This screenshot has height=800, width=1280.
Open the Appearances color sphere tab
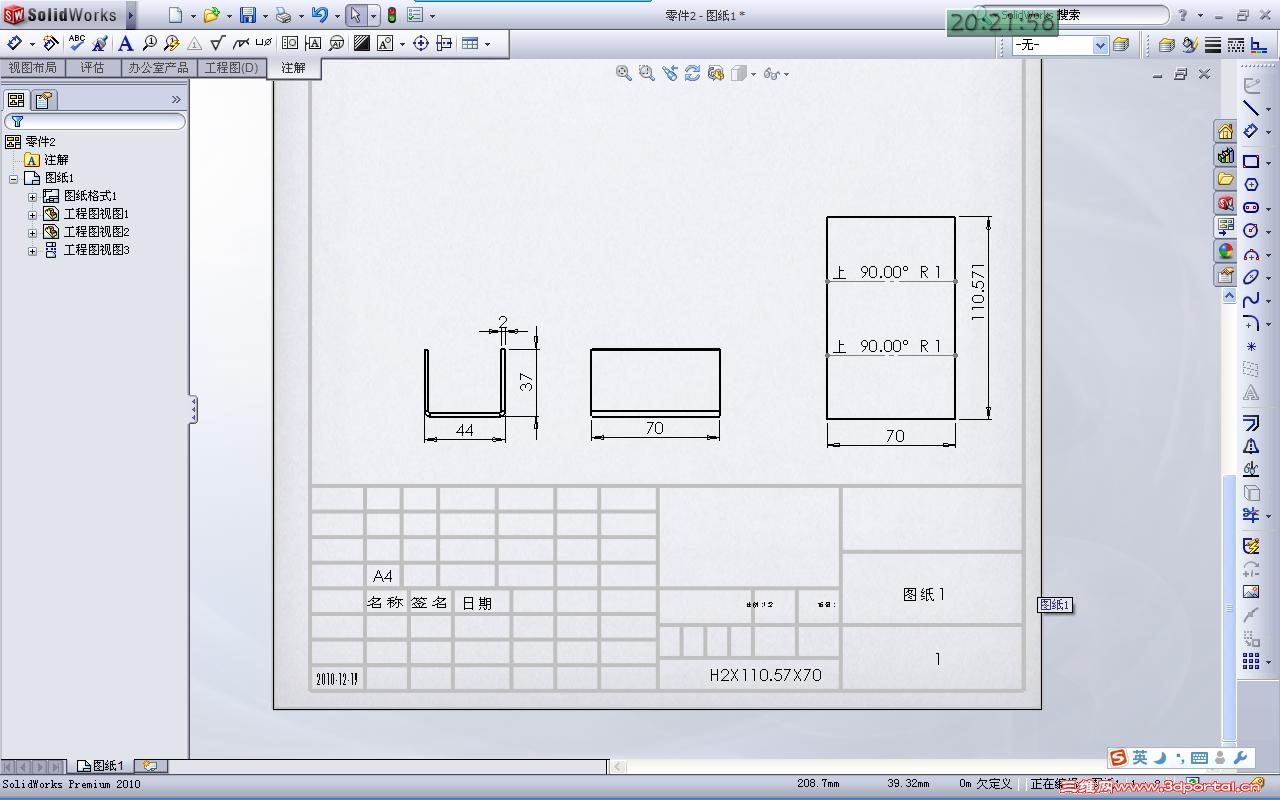click(x=1225, y=251)
